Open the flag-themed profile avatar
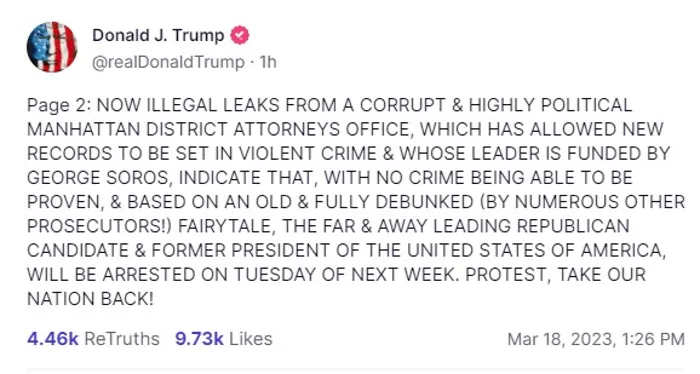This screenshot has height=374, width=700. (x=52, y=47)
